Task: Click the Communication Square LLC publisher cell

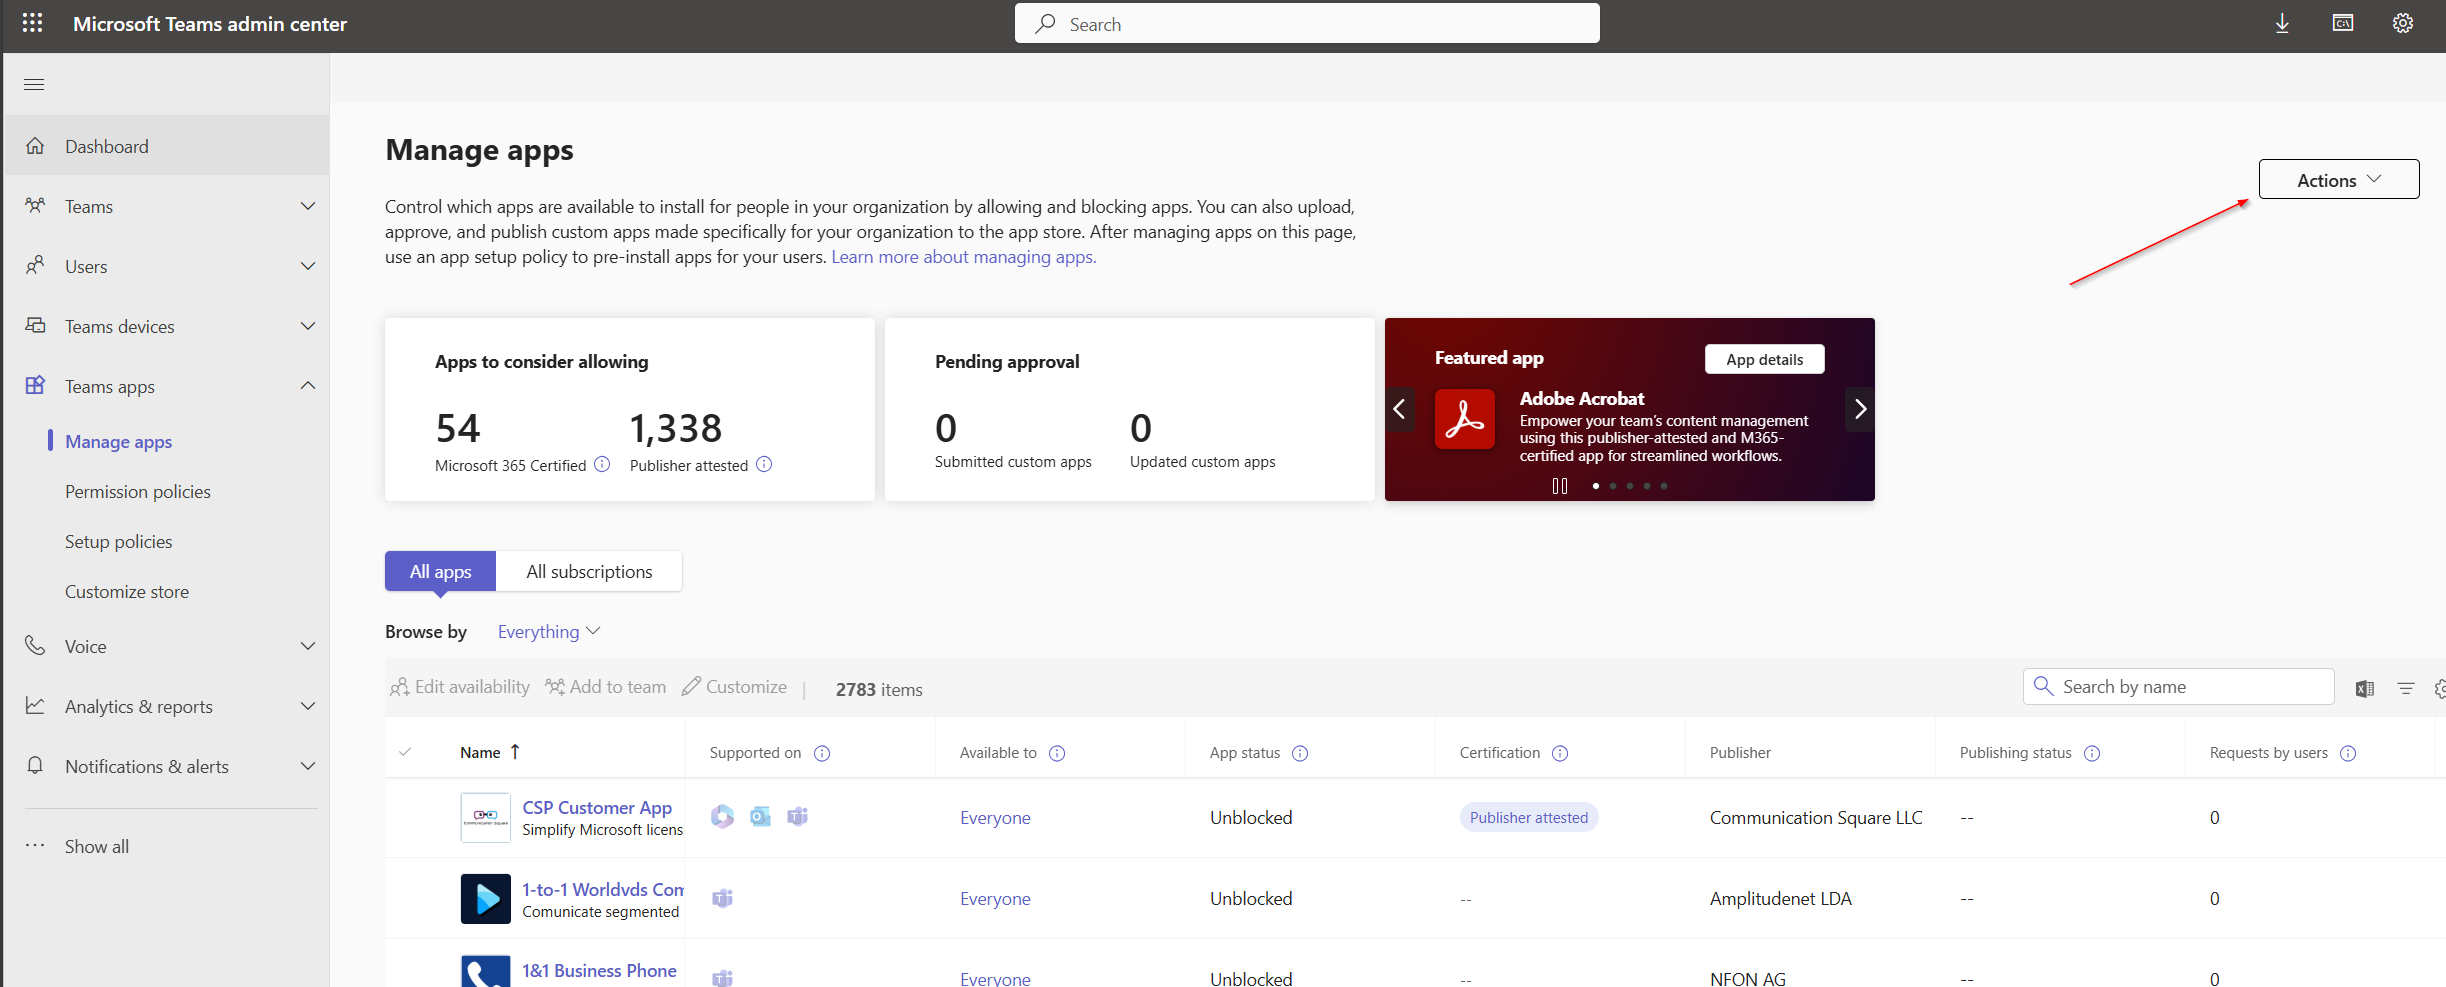Action: 1816,818
